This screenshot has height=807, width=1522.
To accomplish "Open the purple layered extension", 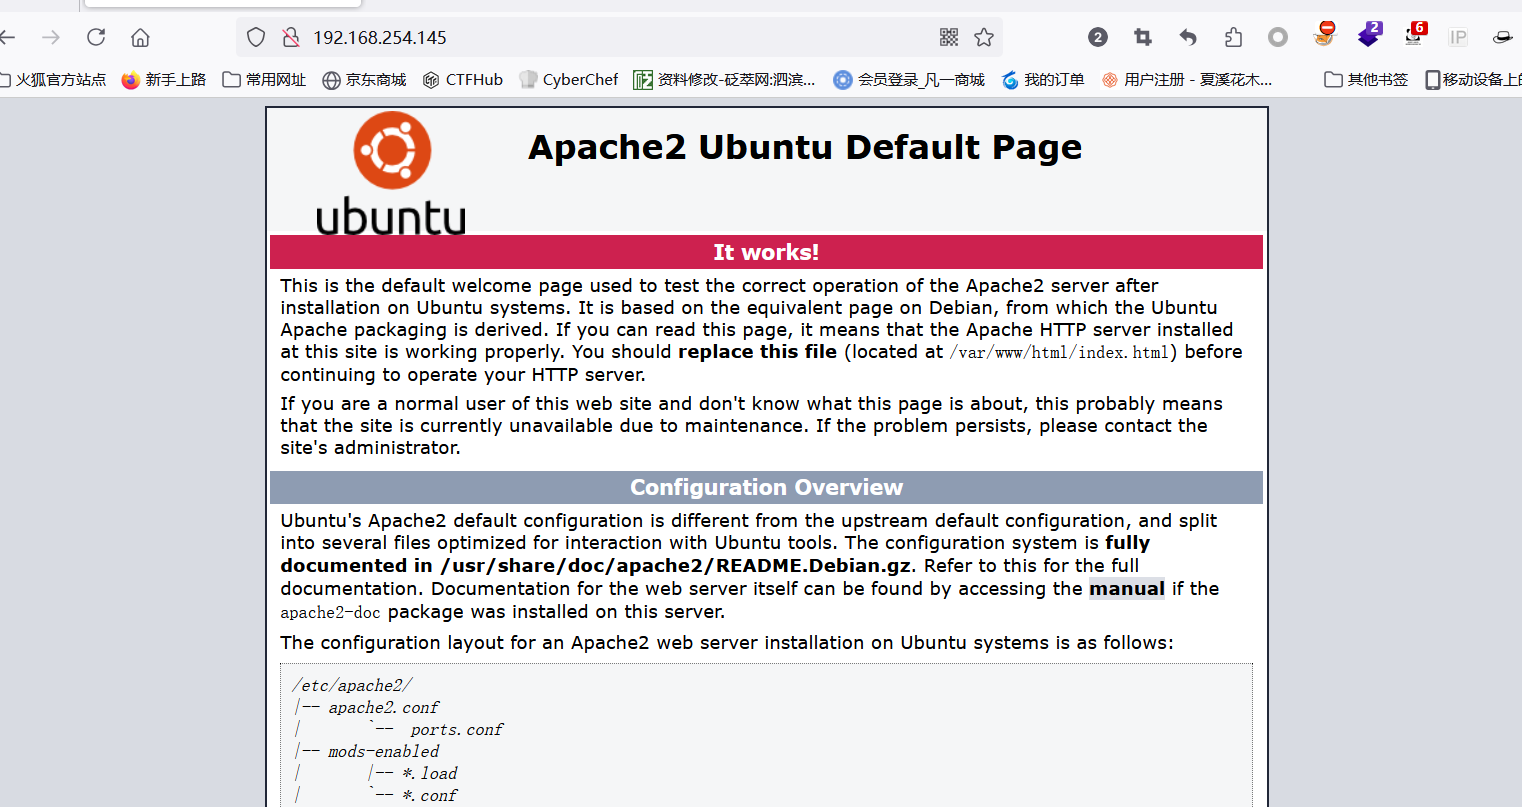I will coord(1369,35).
